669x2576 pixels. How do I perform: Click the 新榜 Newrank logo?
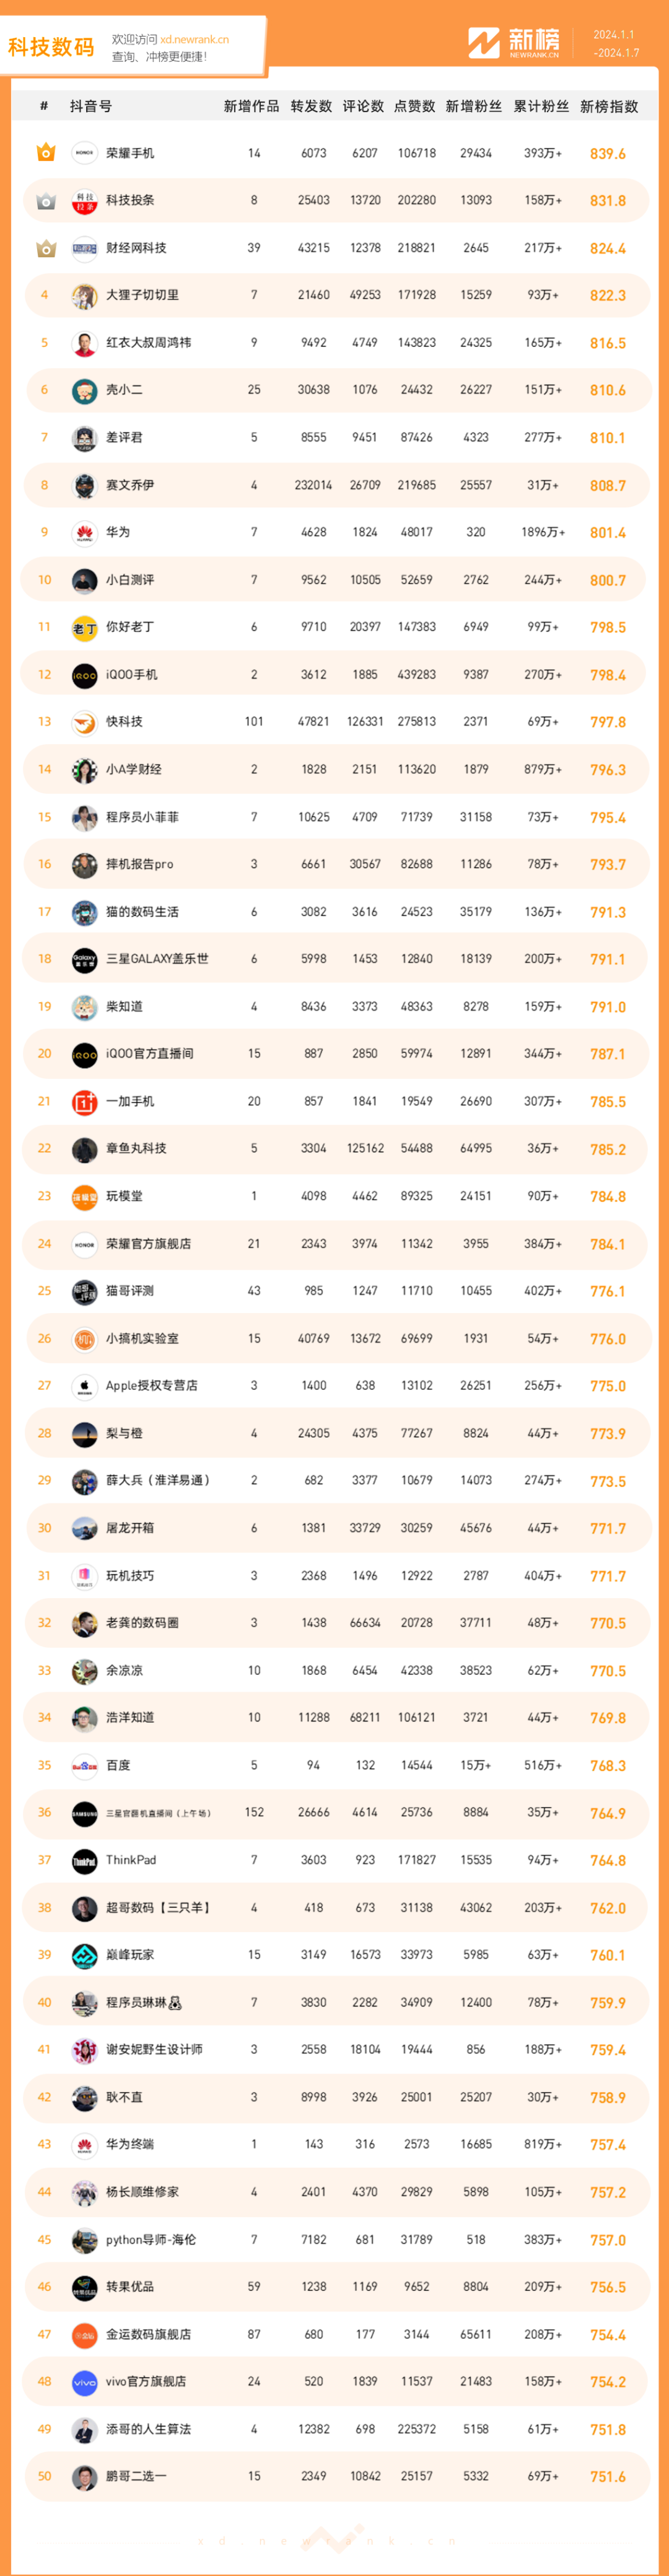point(514,43)
